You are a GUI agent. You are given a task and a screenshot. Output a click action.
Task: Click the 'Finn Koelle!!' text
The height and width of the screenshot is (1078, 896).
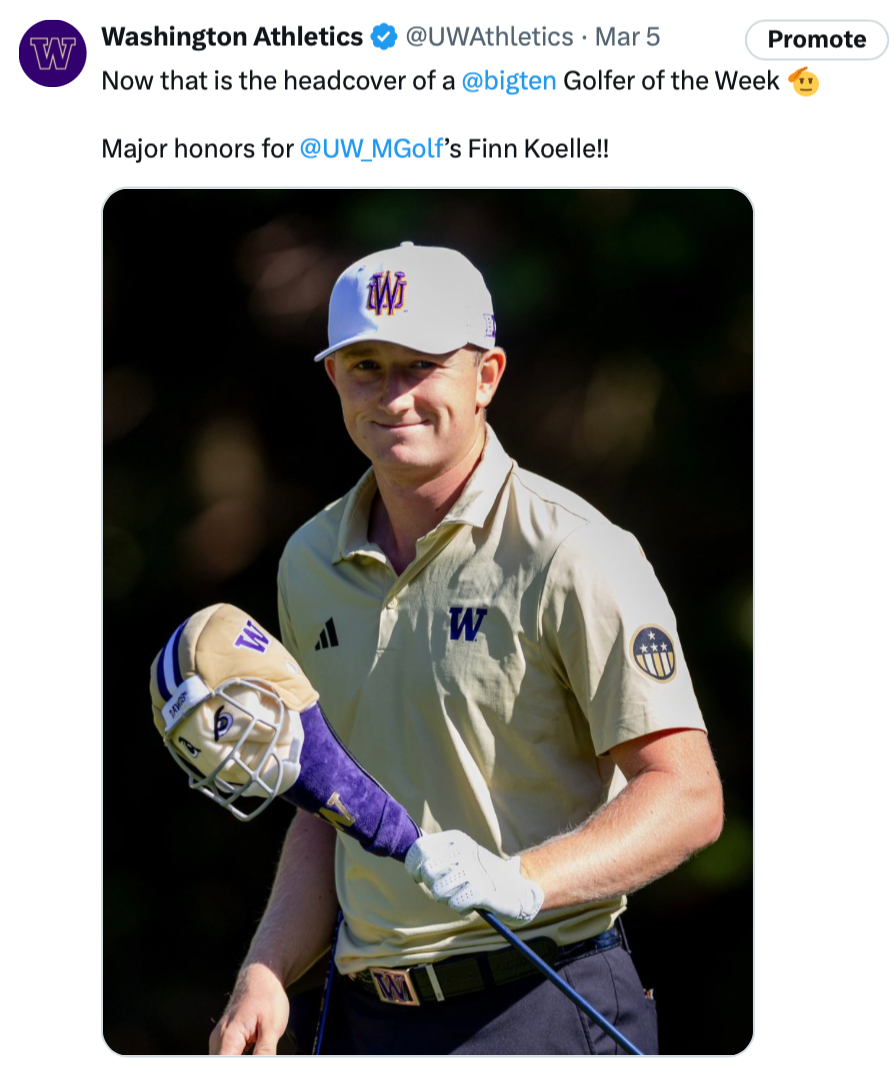[538, 148]
